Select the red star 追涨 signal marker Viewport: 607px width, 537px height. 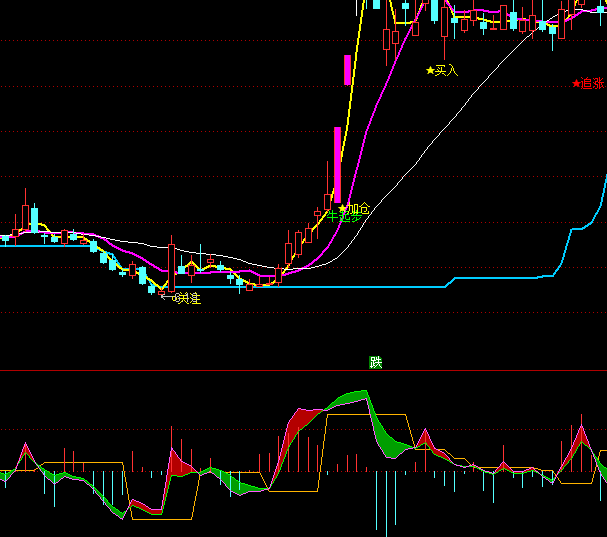point(588,84)
